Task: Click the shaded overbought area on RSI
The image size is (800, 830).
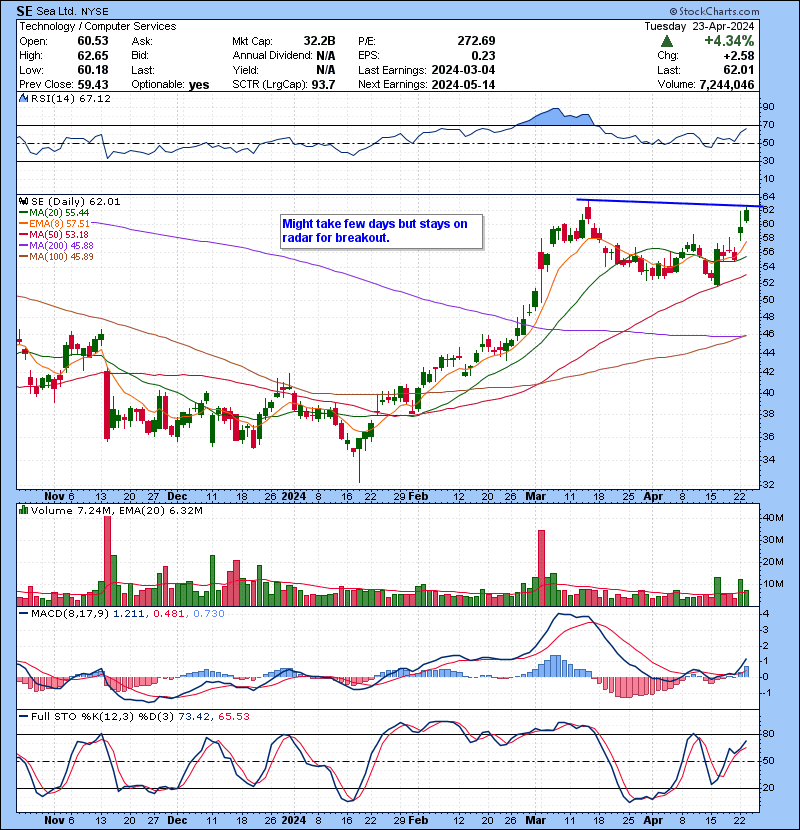Action: coord(554,118)
